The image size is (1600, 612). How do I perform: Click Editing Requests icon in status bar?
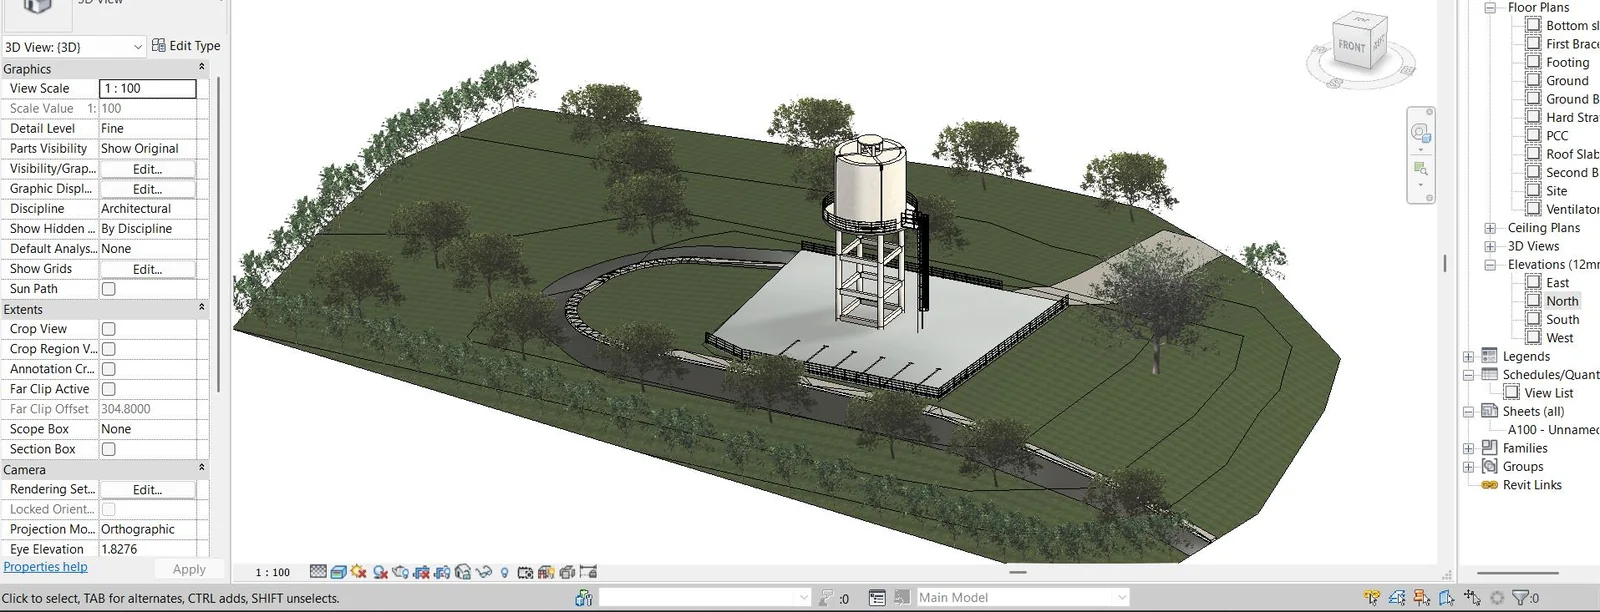tap(826, 598)
